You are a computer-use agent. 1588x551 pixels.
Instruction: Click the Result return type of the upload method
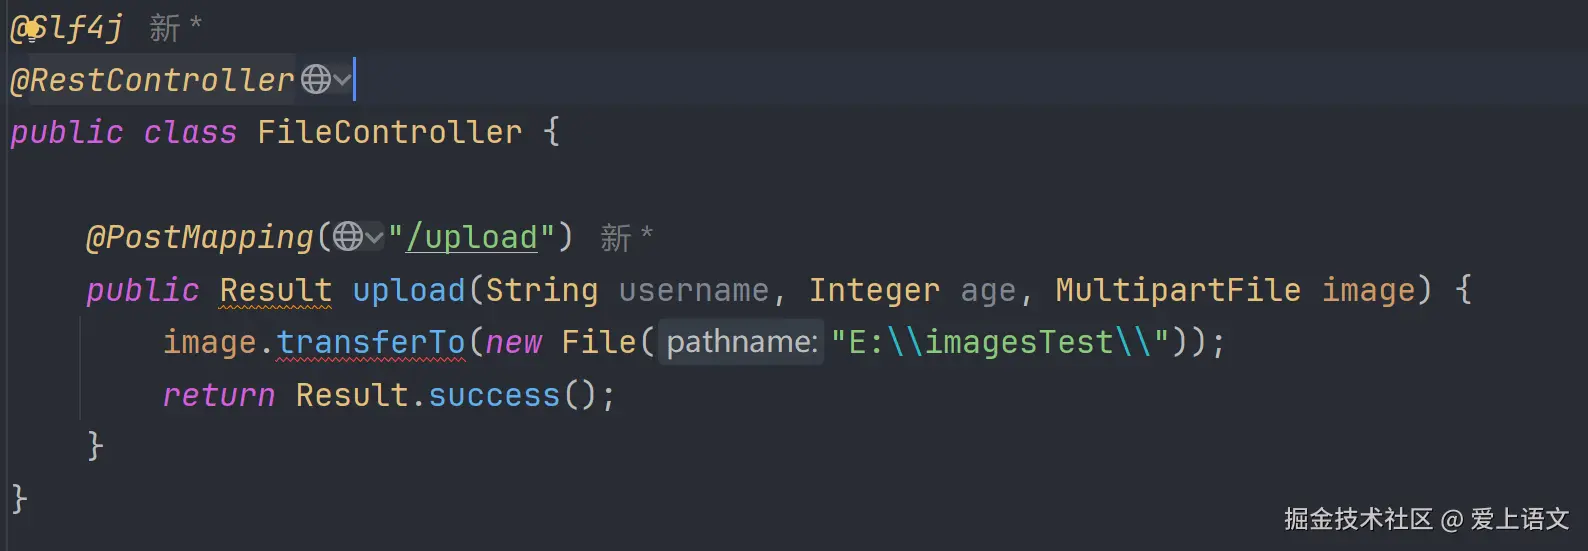pos(276,290)
